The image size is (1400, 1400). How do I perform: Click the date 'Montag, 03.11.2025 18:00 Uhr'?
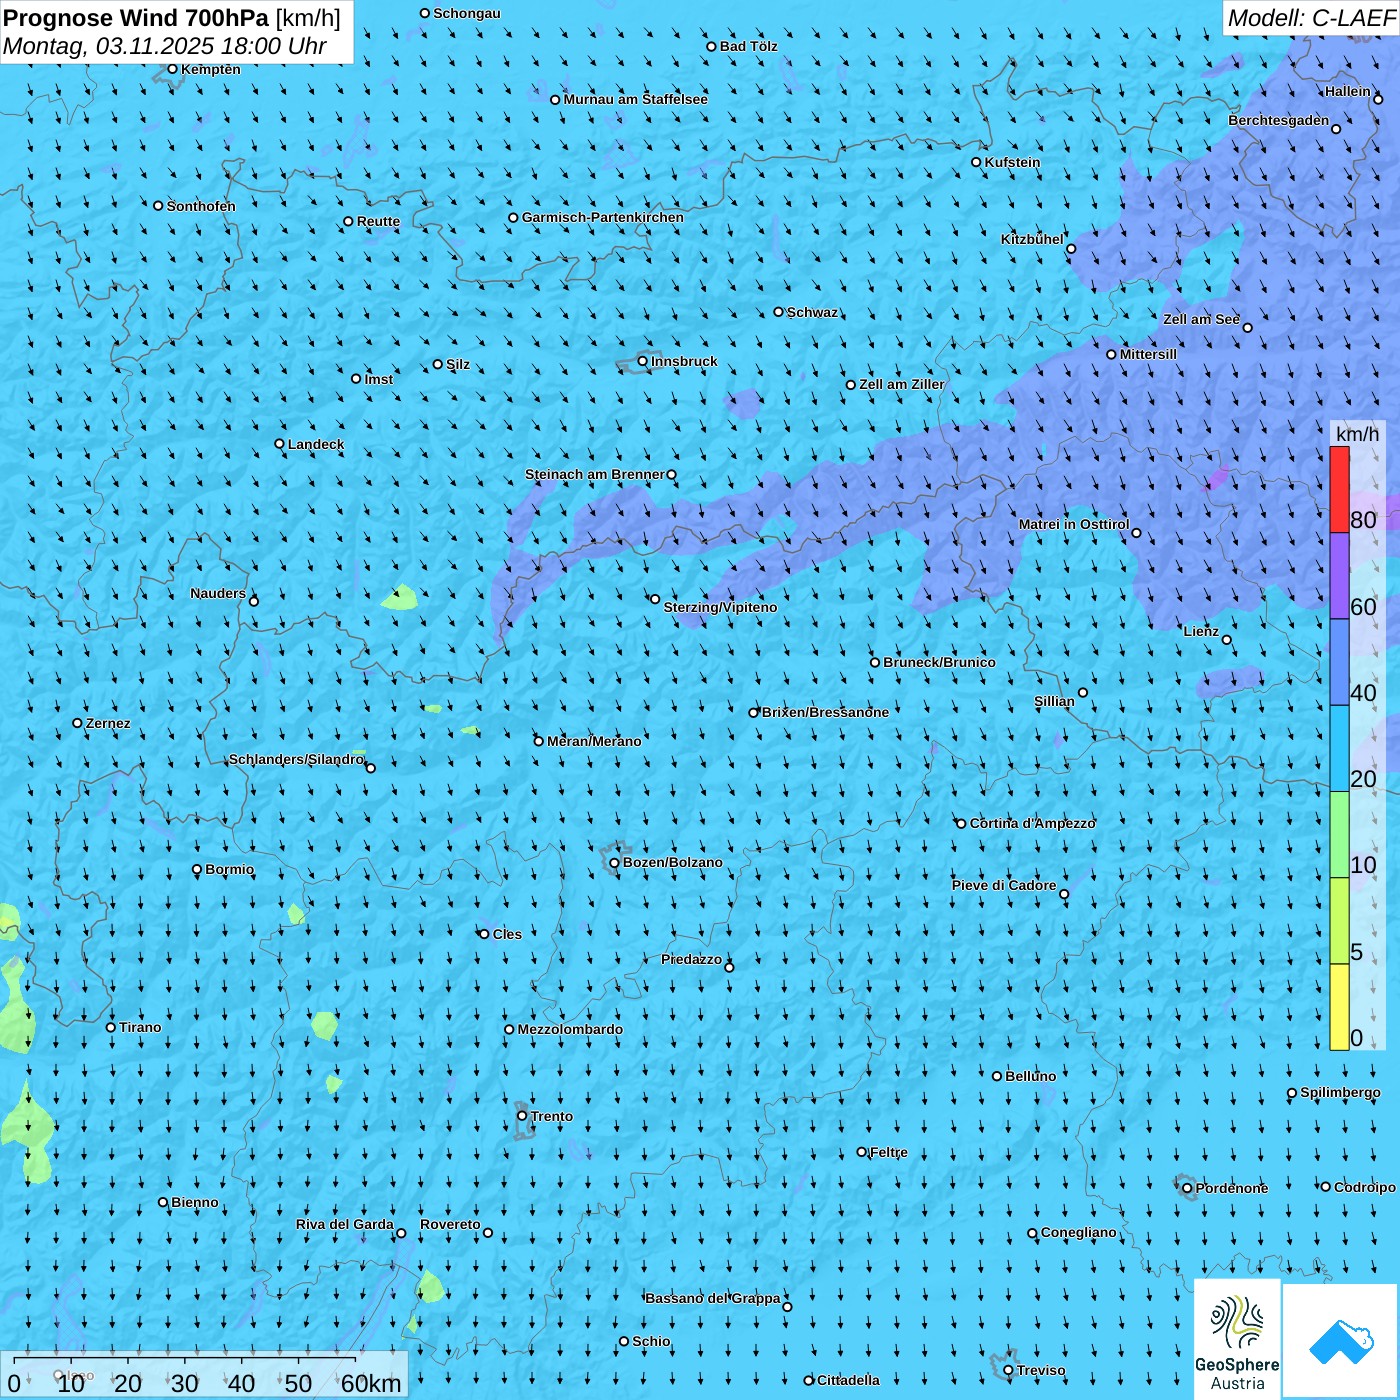[x=165, y=46]
